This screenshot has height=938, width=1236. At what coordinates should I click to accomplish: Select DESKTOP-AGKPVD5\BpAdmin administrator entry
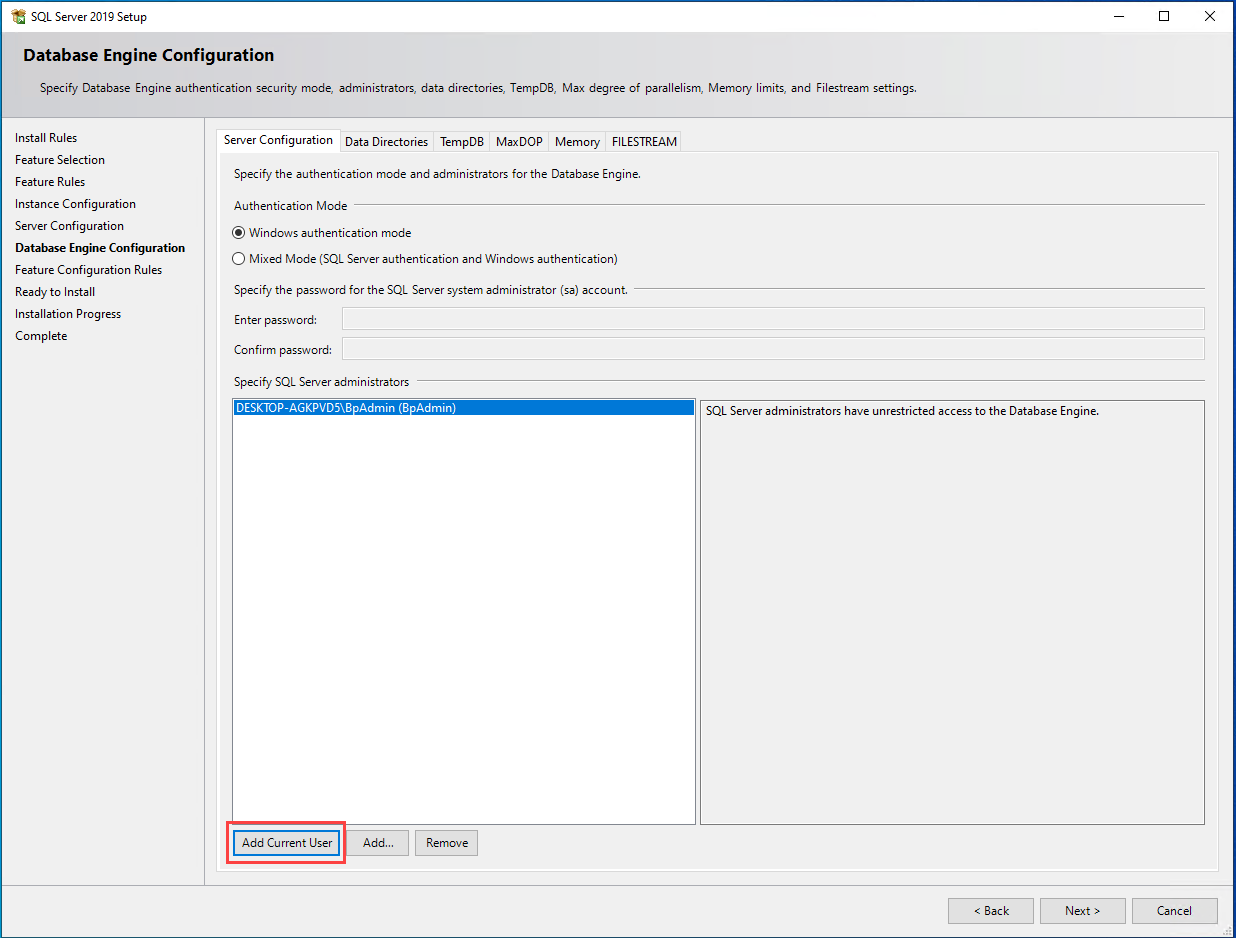(x=464, y=408)
